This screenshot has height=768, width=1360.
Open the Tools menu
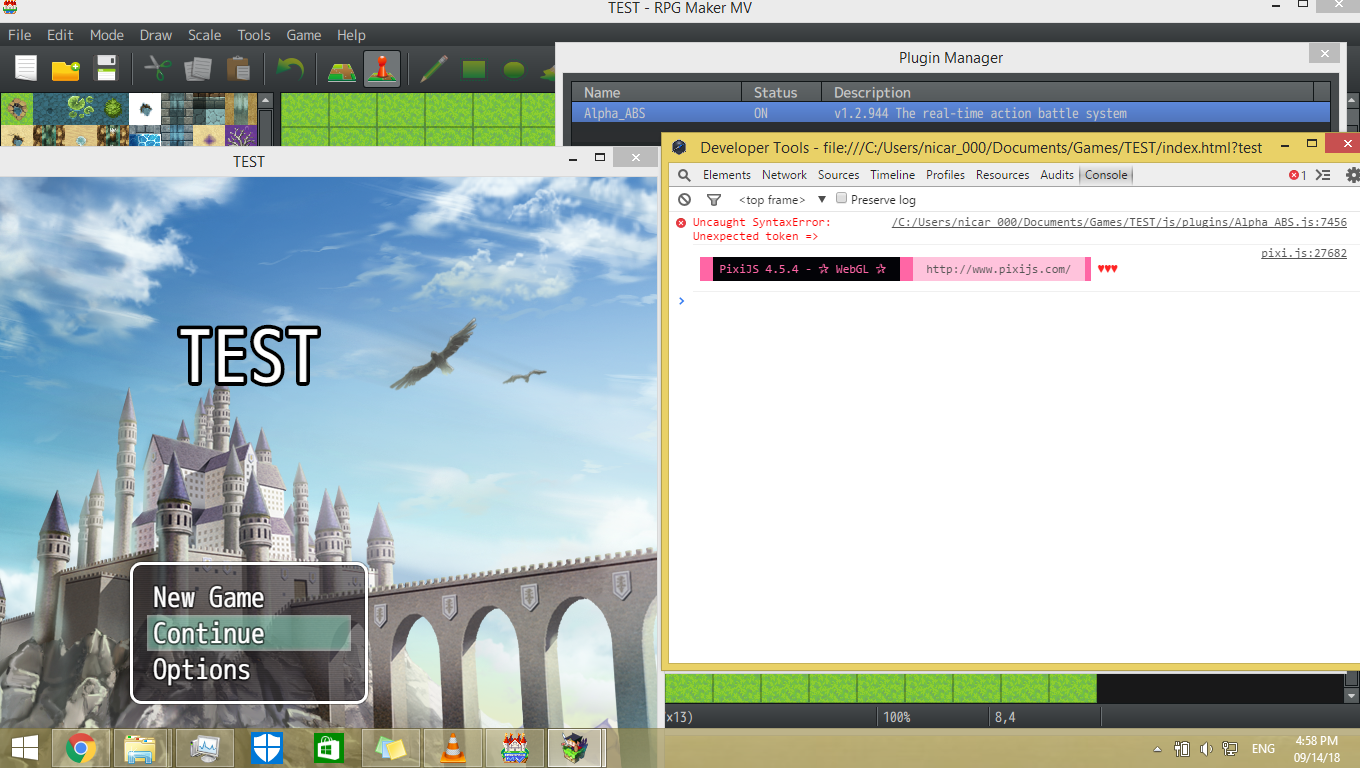[x=254, y=35]
